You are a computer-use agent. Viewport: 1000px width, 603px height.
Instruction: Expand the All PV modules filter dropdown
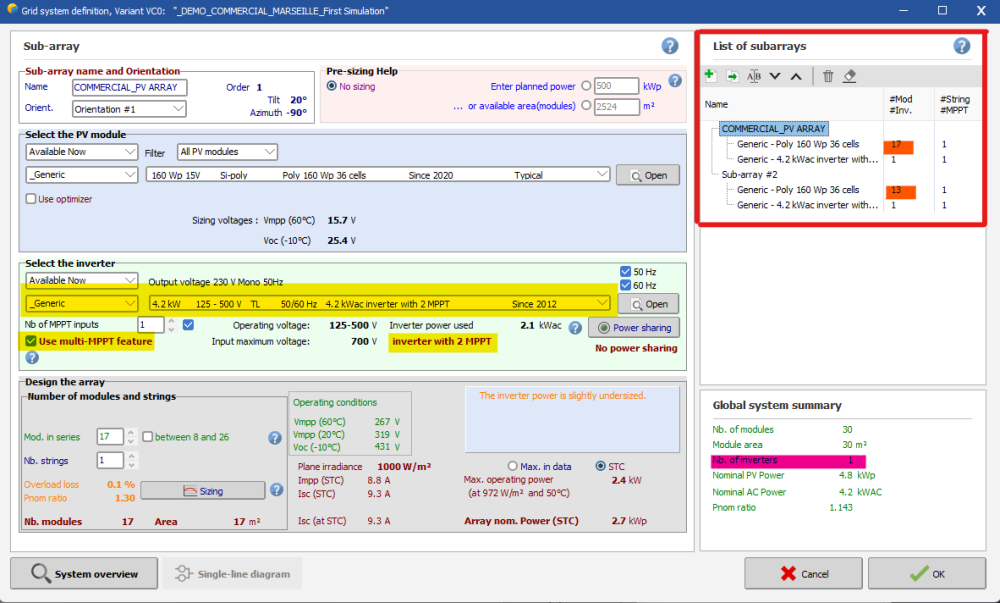(227, 152)
